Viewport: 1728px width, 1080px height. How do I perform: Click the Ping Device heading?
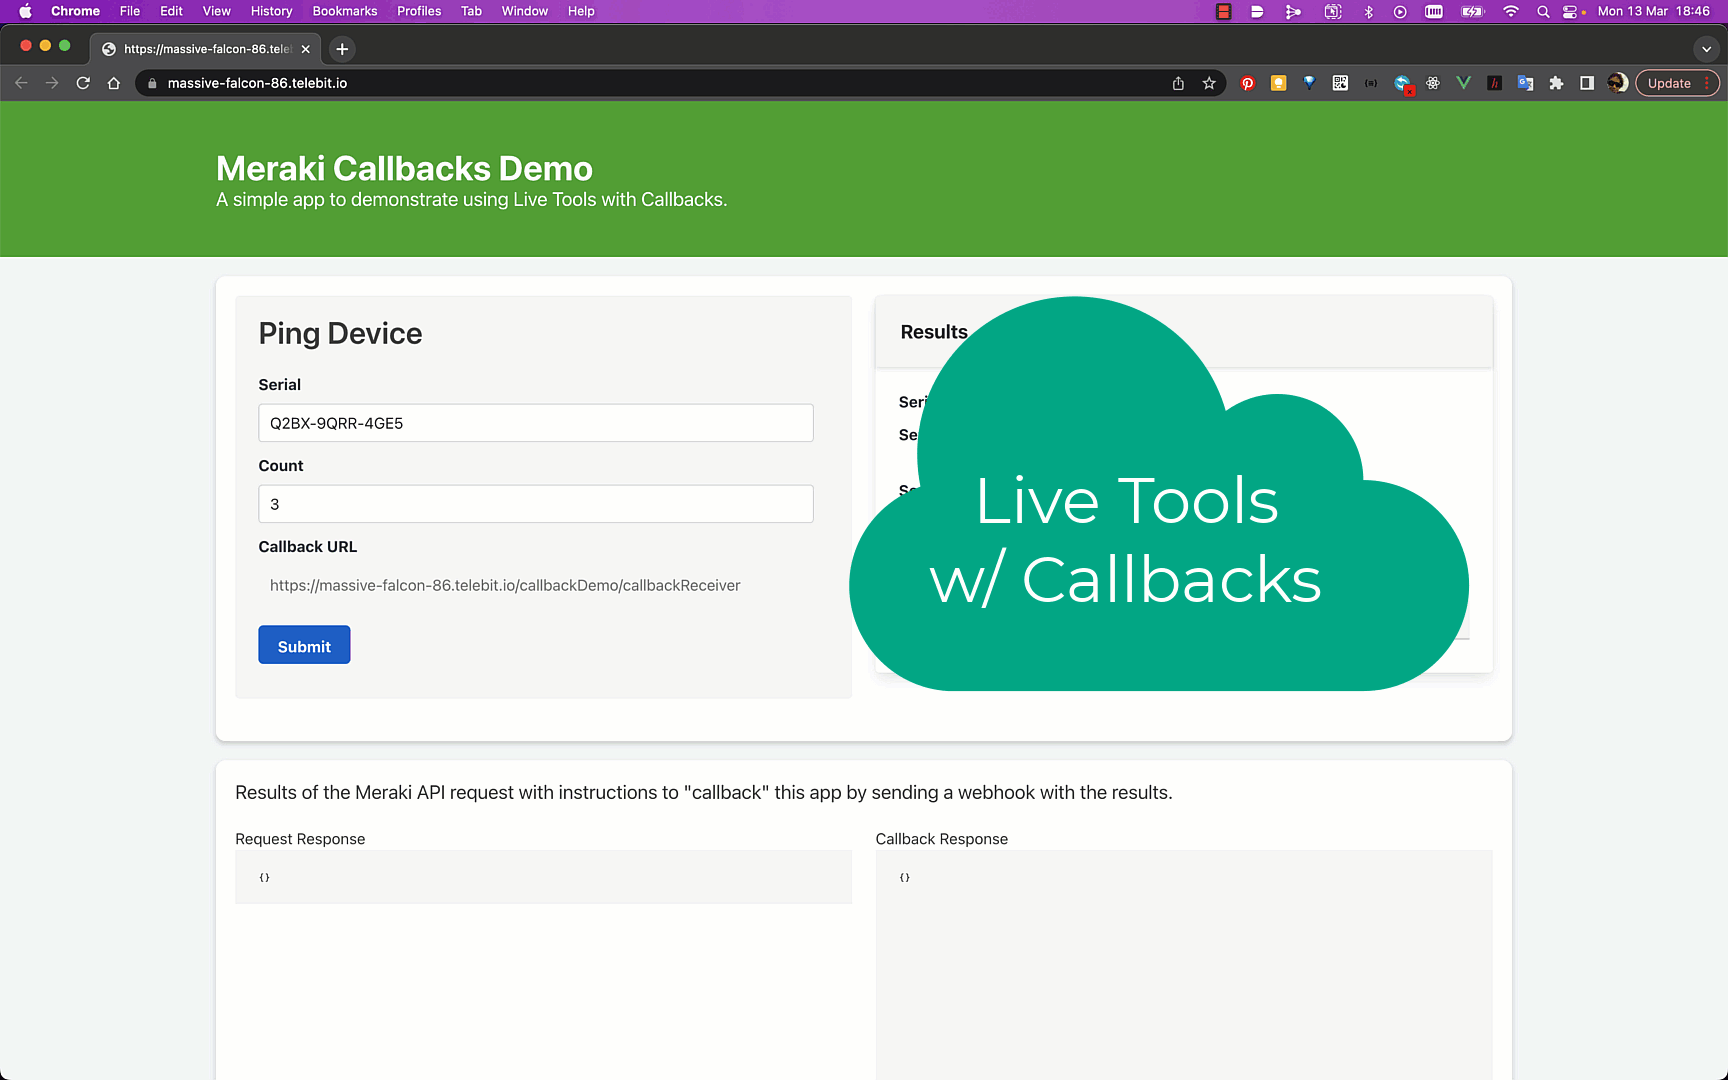(340, 333)
